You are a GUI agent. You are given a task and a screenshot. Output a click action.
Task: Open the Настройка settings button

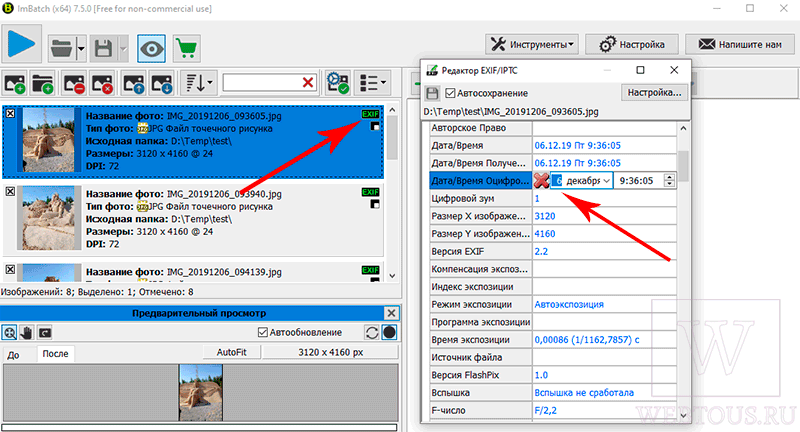(x=632, y=44)
